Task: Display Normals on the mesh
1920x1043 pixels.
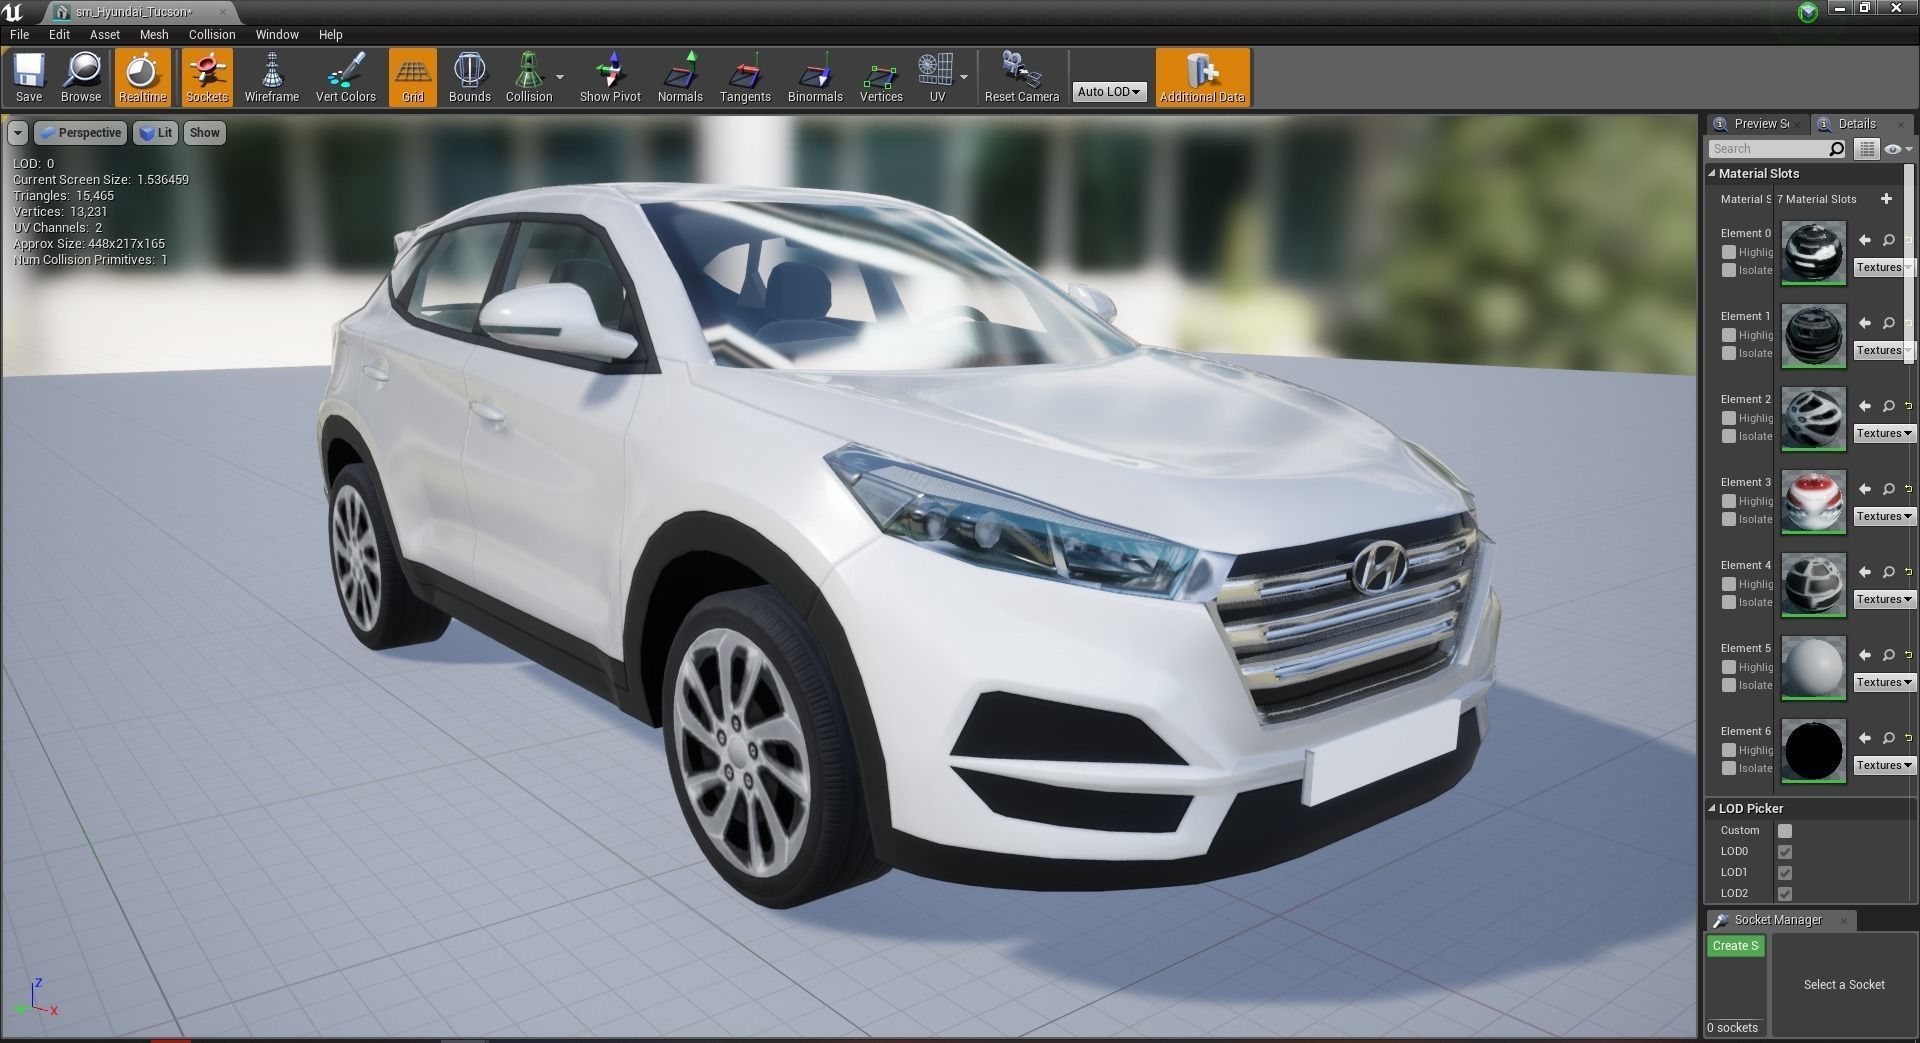Action: coord(680,77)
